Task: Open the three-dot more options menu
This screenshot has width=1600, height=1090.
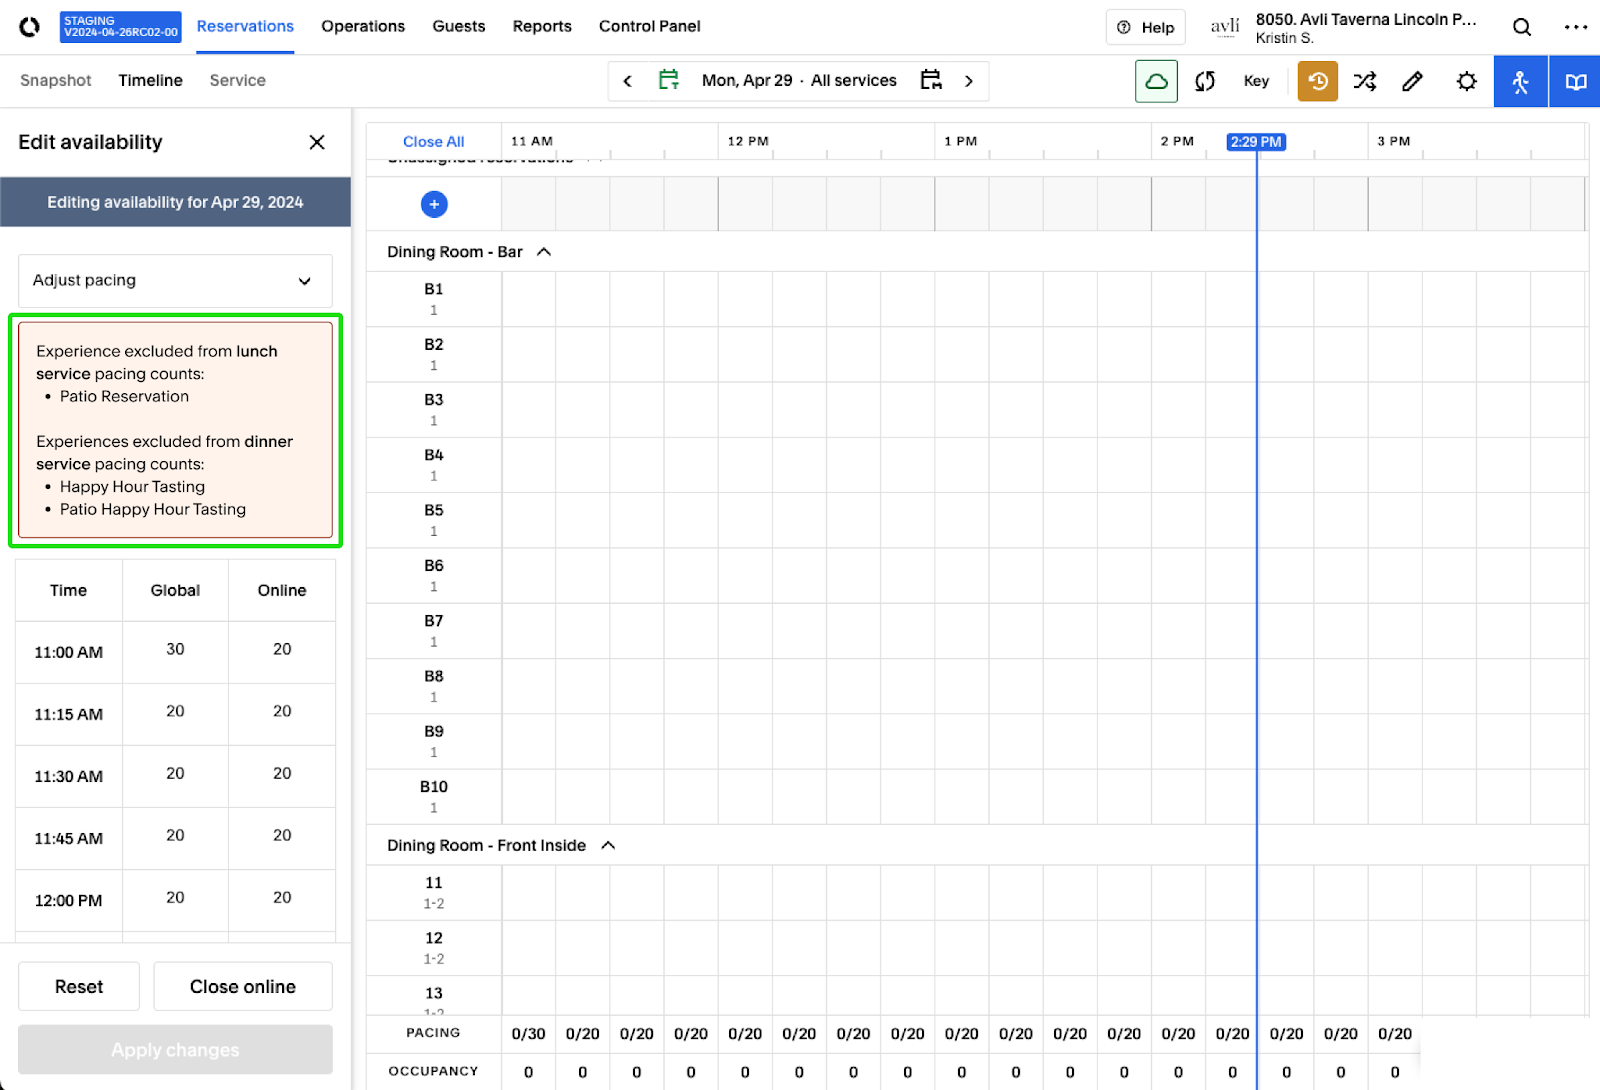Action: 1576,27
